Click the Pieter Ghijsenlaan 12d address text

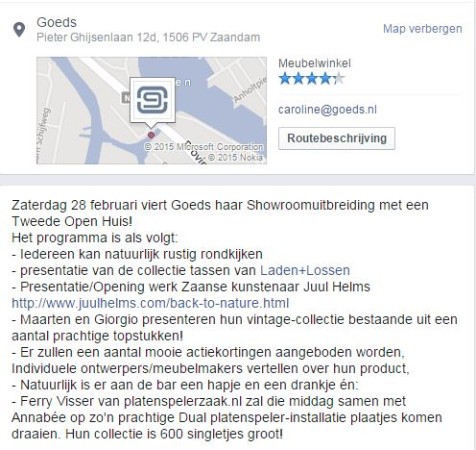pos(148,37)
